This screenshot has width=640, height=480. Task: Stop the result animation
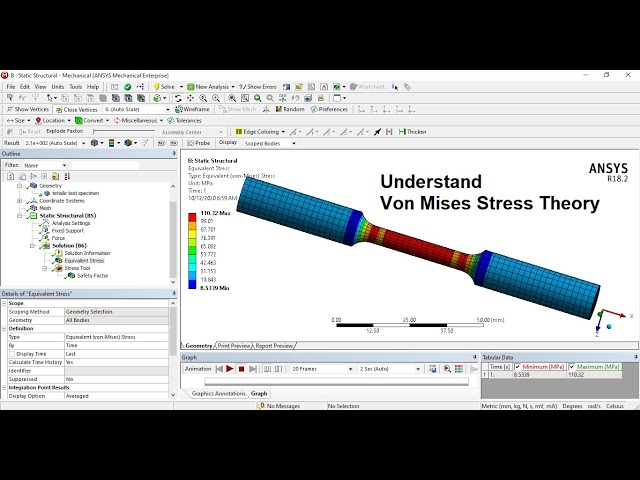point(241,369)
